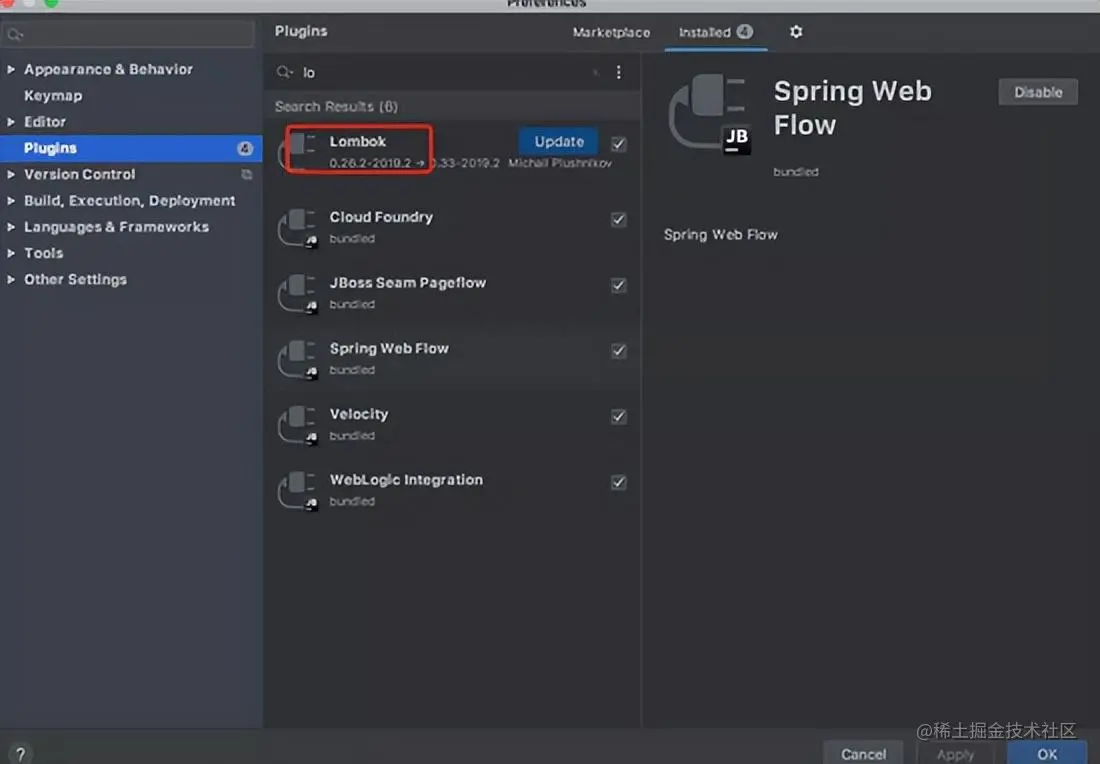This screenshot has height=764, width=1100.
Task: Confirm preferences with OK
Action: [1047, 754]
